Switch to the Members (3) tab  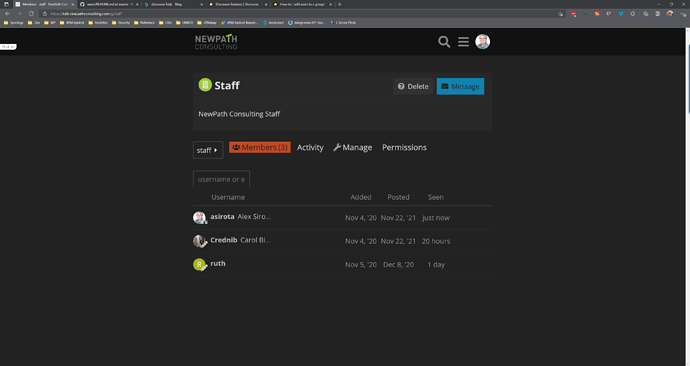tap(260, 147)
